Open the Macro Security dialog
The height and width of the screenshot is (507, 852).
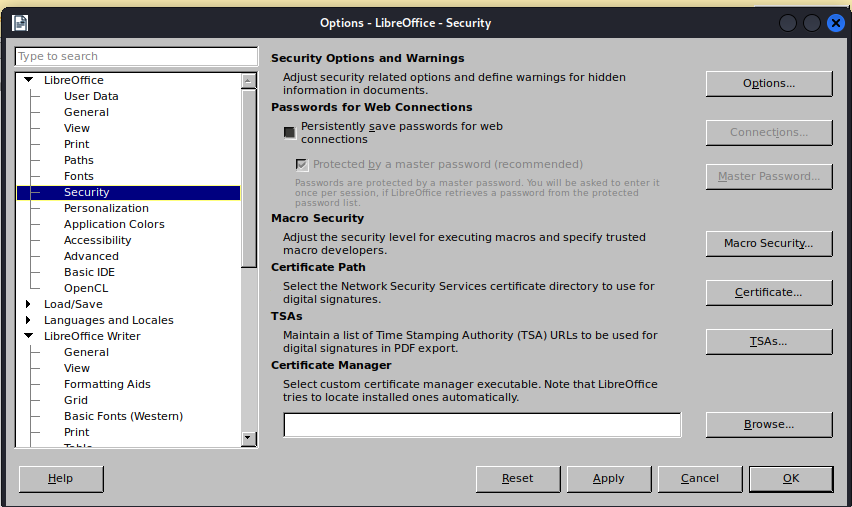768,243
